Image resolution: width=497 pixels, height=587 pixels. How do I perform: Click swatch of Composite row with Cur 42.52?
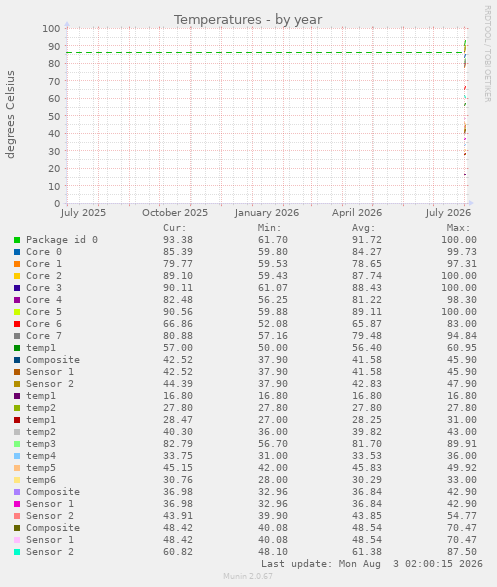(17, 360)
